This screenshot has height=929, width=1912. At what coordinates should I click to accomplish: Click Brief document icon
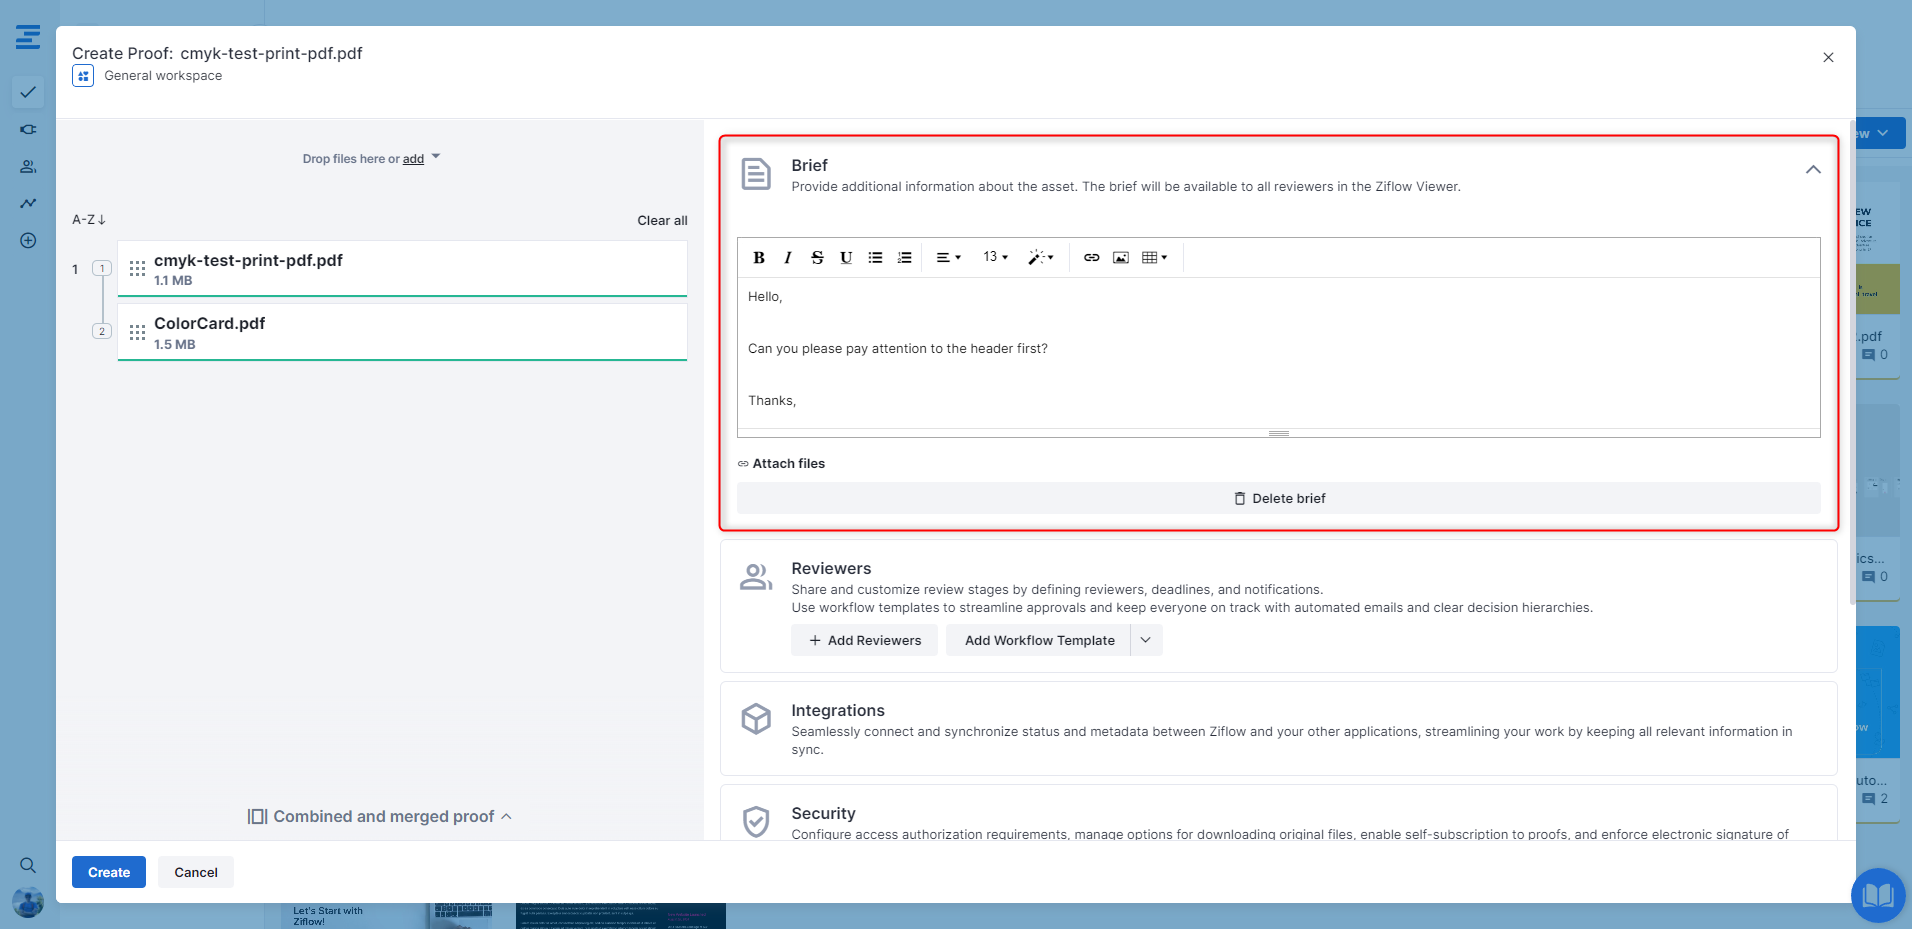pos(756,174)
